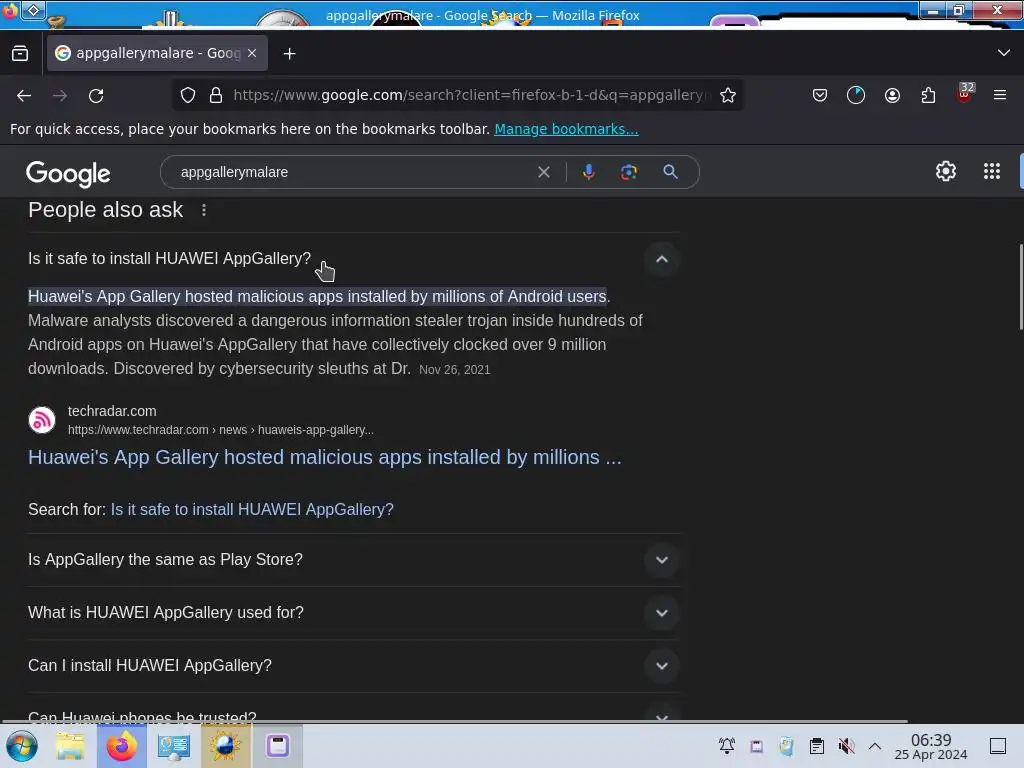Click the Google search input field
Screen dimensions: 1024x768
point(353,172)
